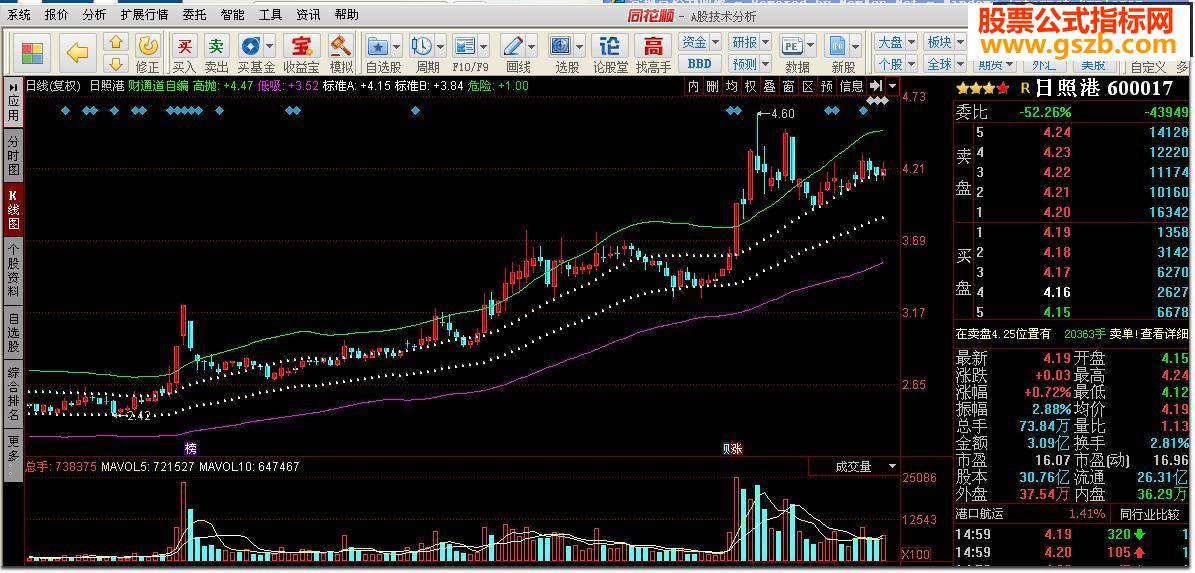The image size is (1195, 573).
Task: Click the 周期 clock icon
Action: tap(421, 46)
